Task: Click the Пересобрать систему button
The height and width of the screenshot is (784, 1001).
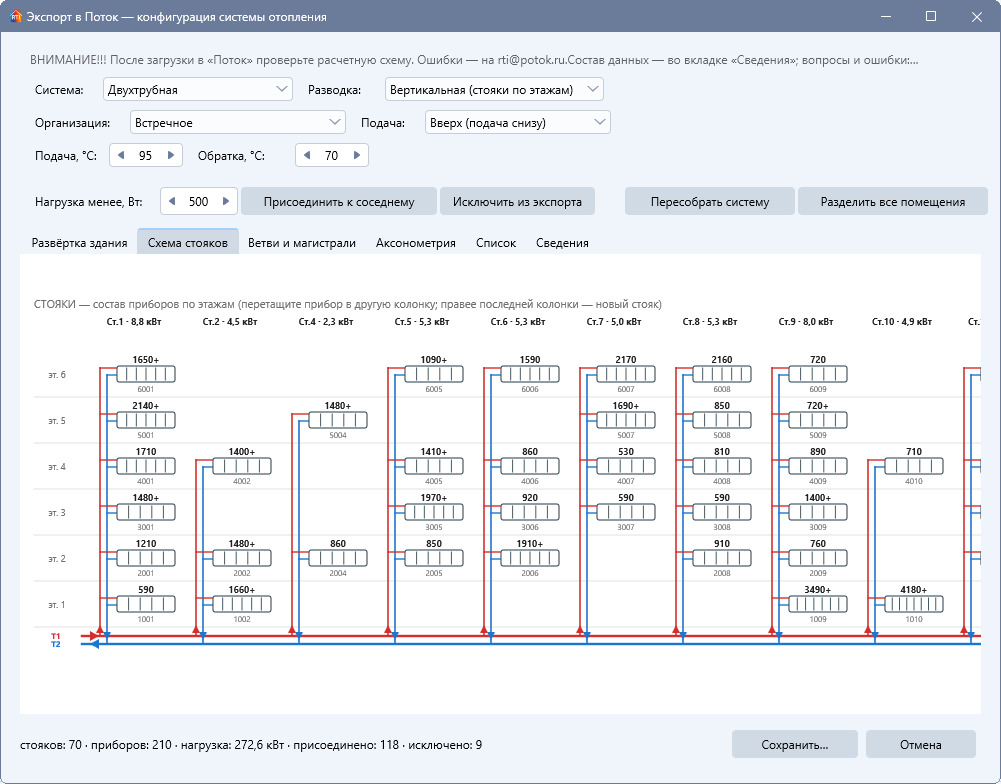Action: [x=710, y=202]
